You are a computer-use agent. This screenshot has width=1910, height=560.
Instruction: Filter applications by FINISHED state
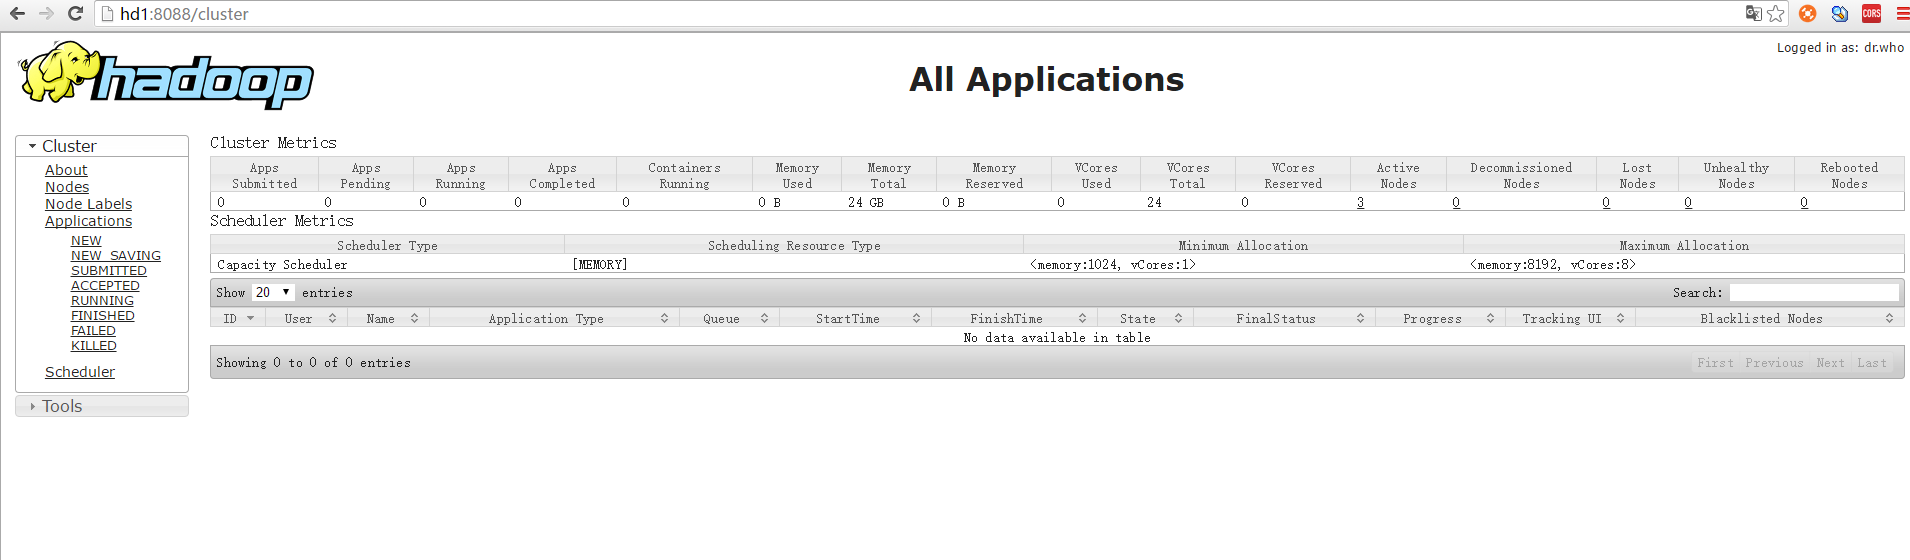[x=103, y=316]
